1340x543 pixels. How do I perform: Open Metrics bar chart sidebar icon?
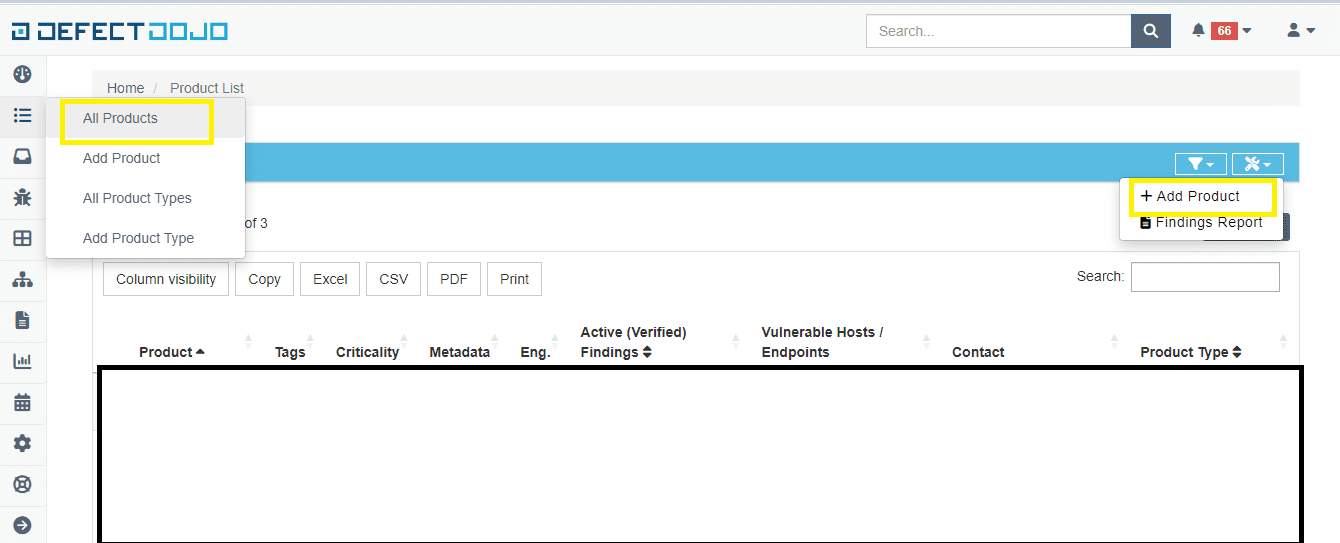[22, 361]
